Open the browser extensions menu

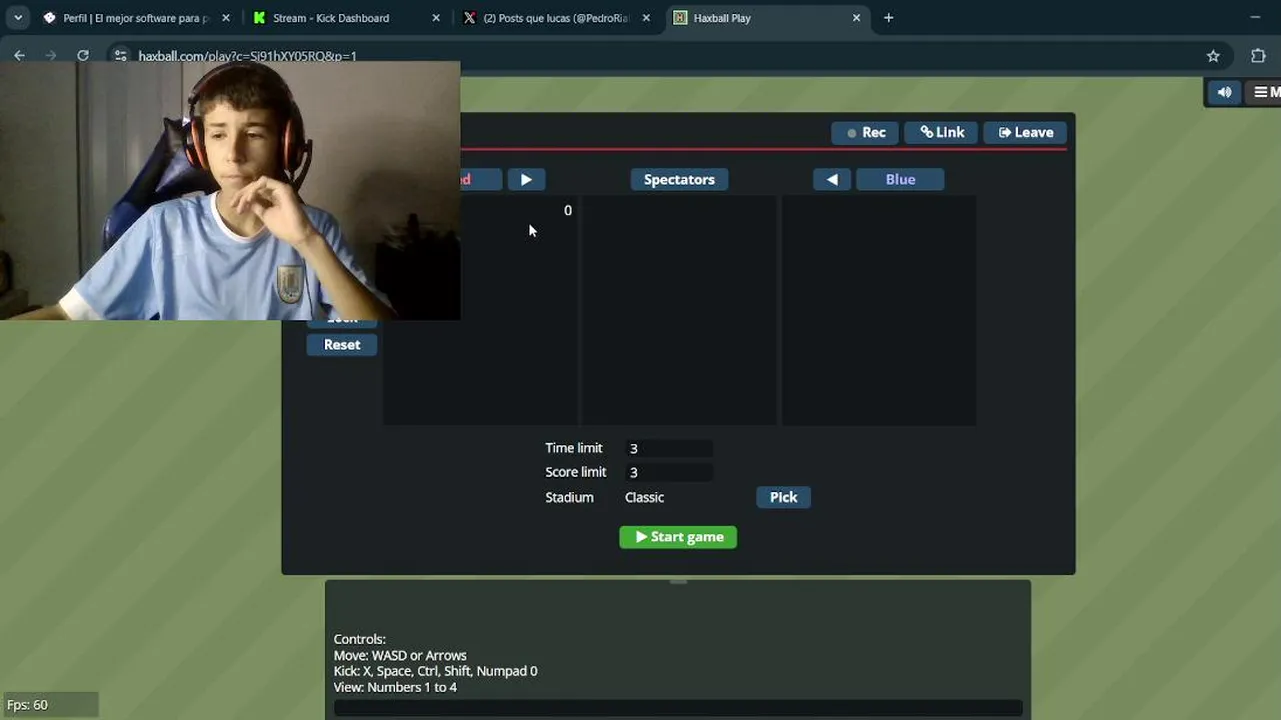(1258, 56)
